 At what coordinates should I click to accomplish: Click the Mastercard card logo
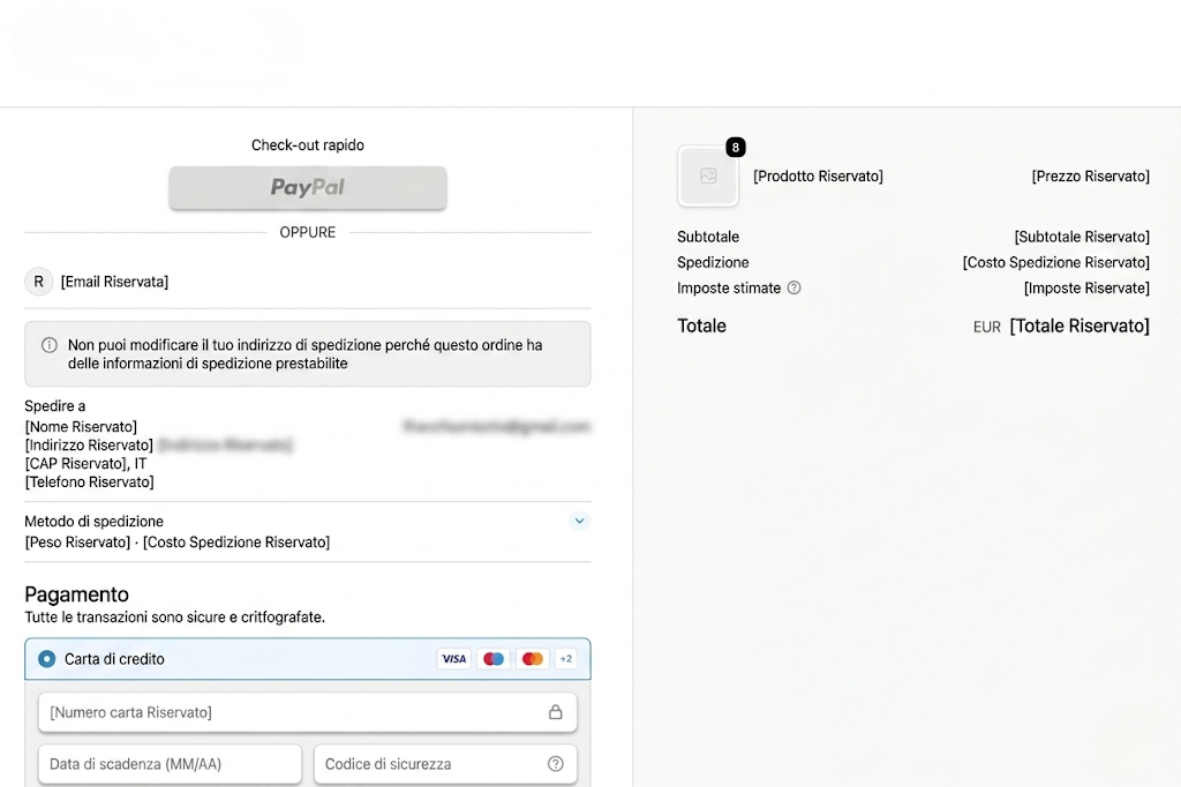tap(532, 659)
